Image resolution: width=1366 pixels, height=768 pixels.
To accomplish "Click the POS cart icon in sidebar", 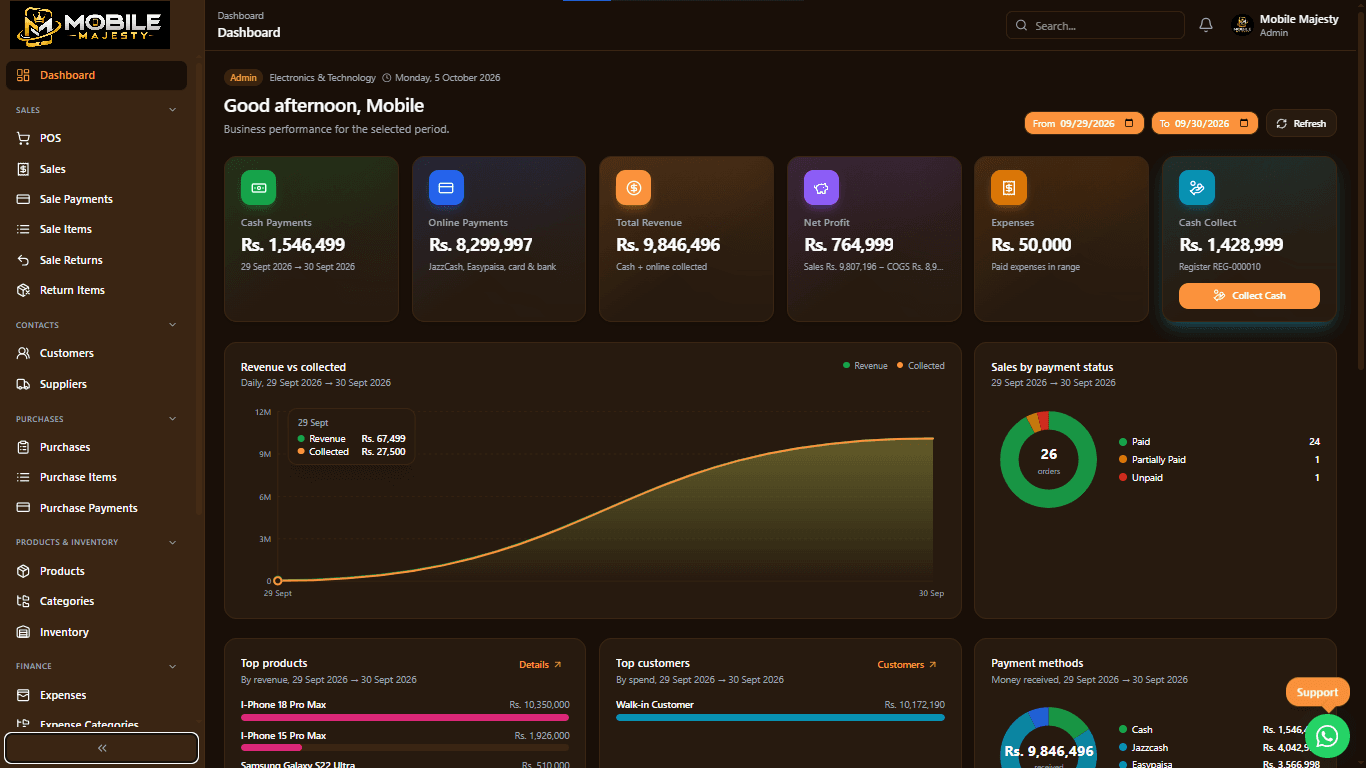I will point(23,138).
